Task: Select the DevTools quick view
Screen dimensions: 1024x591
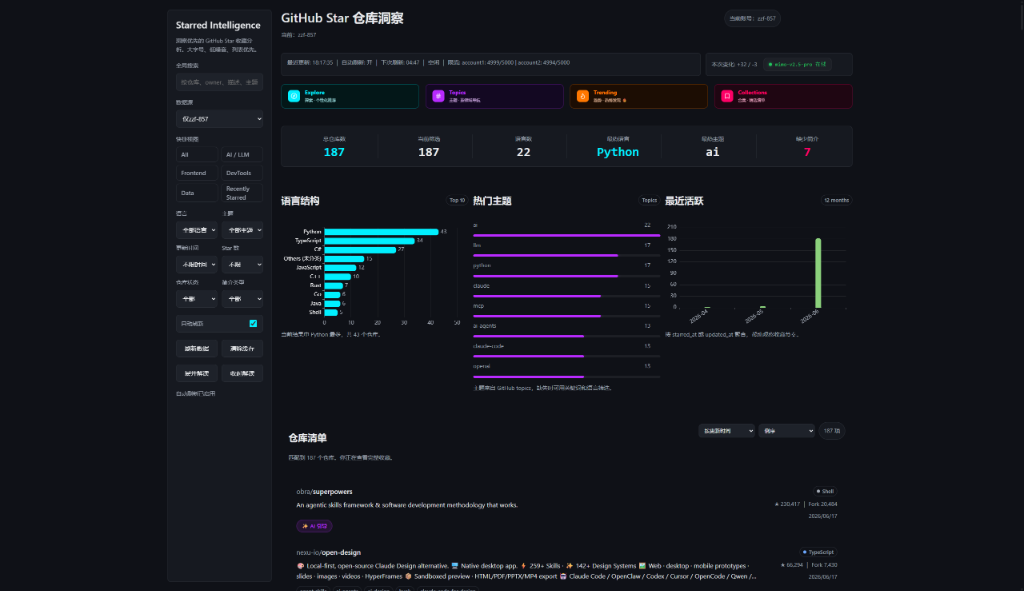Action: coord(242,172)
